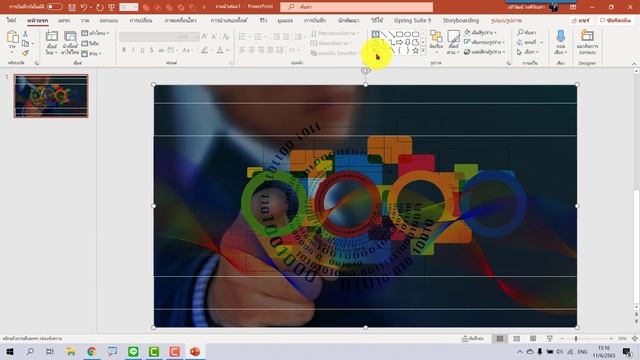Click the Save icon in quick access toolbar

[x=72, y=7]
